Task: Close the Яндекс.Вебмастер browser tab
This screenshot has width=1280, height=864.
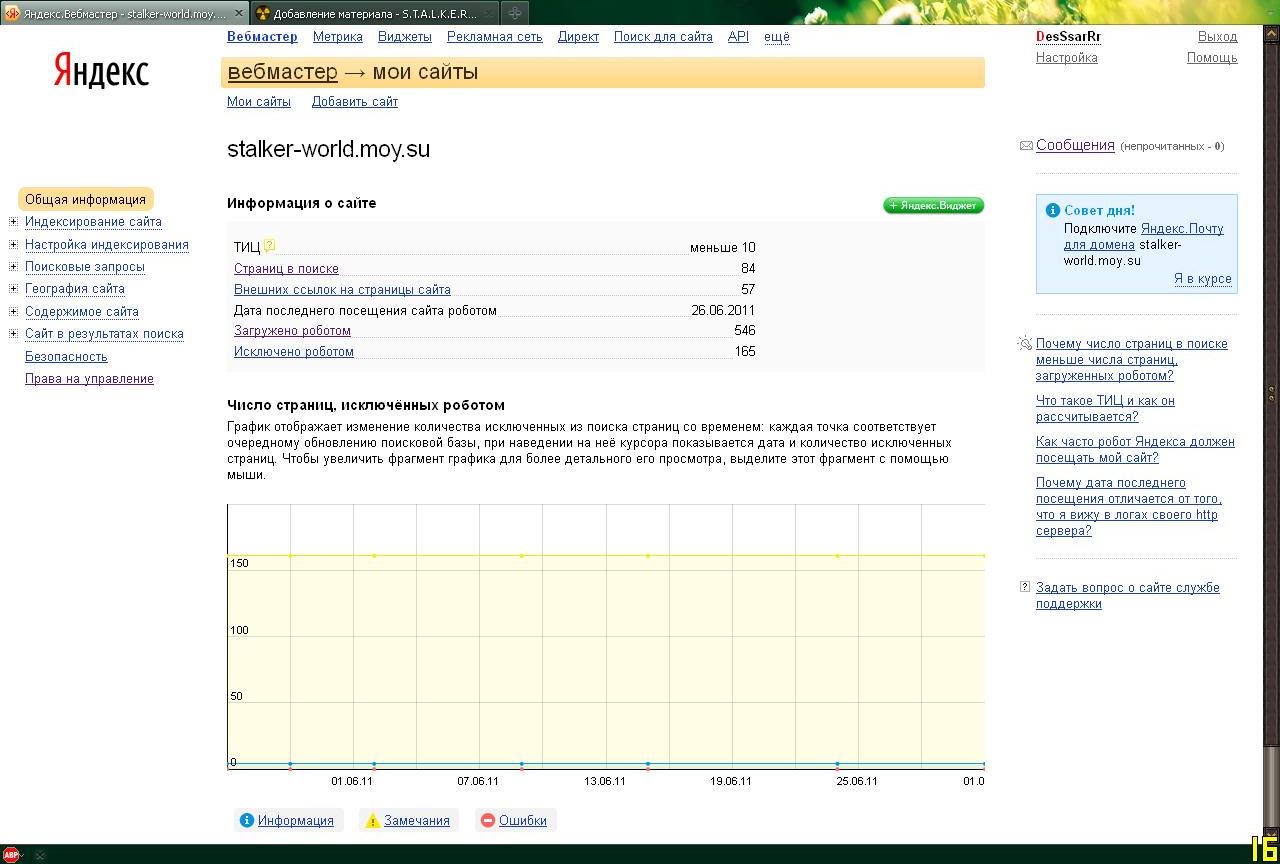Action: [x=239, y=14]
